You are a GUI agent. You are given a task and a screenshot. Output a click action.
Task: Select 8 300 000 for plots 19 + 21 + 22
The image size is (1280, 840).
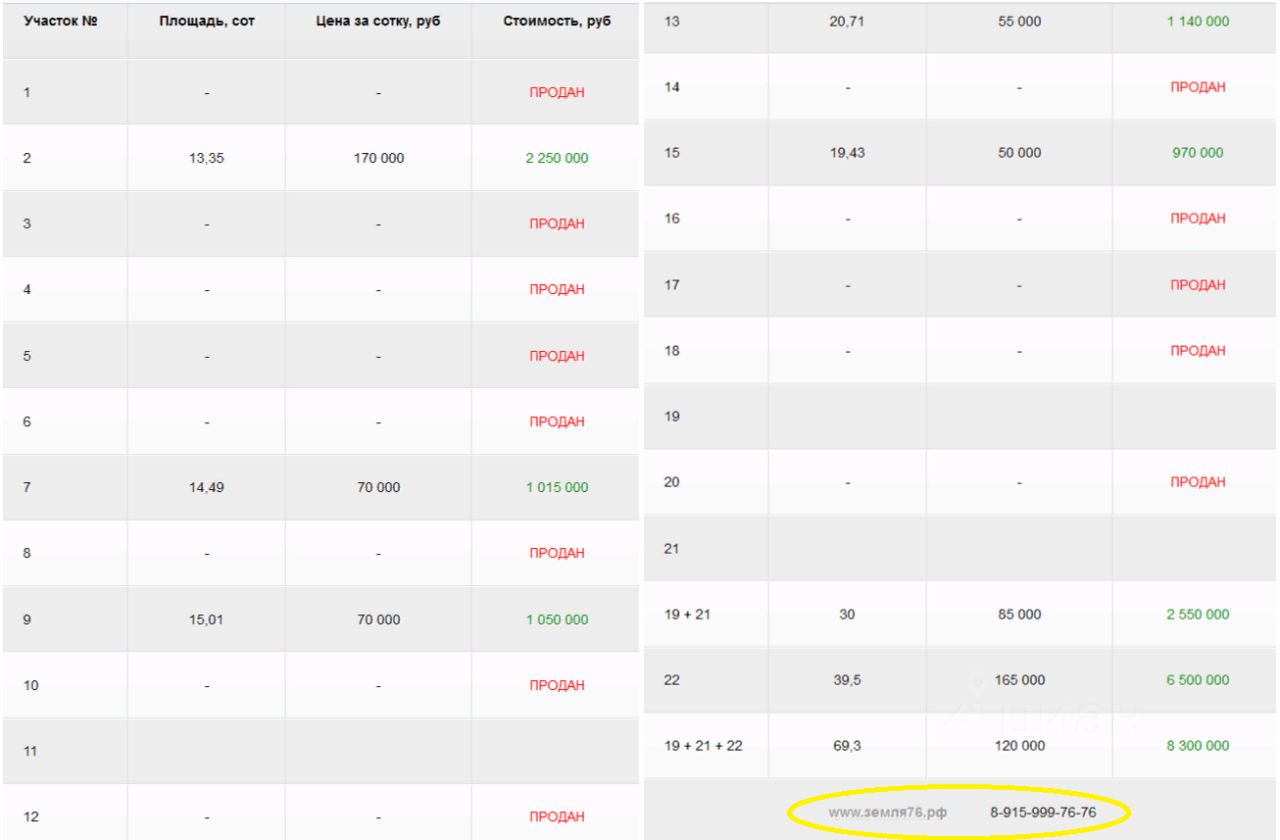click(1198, 746)
